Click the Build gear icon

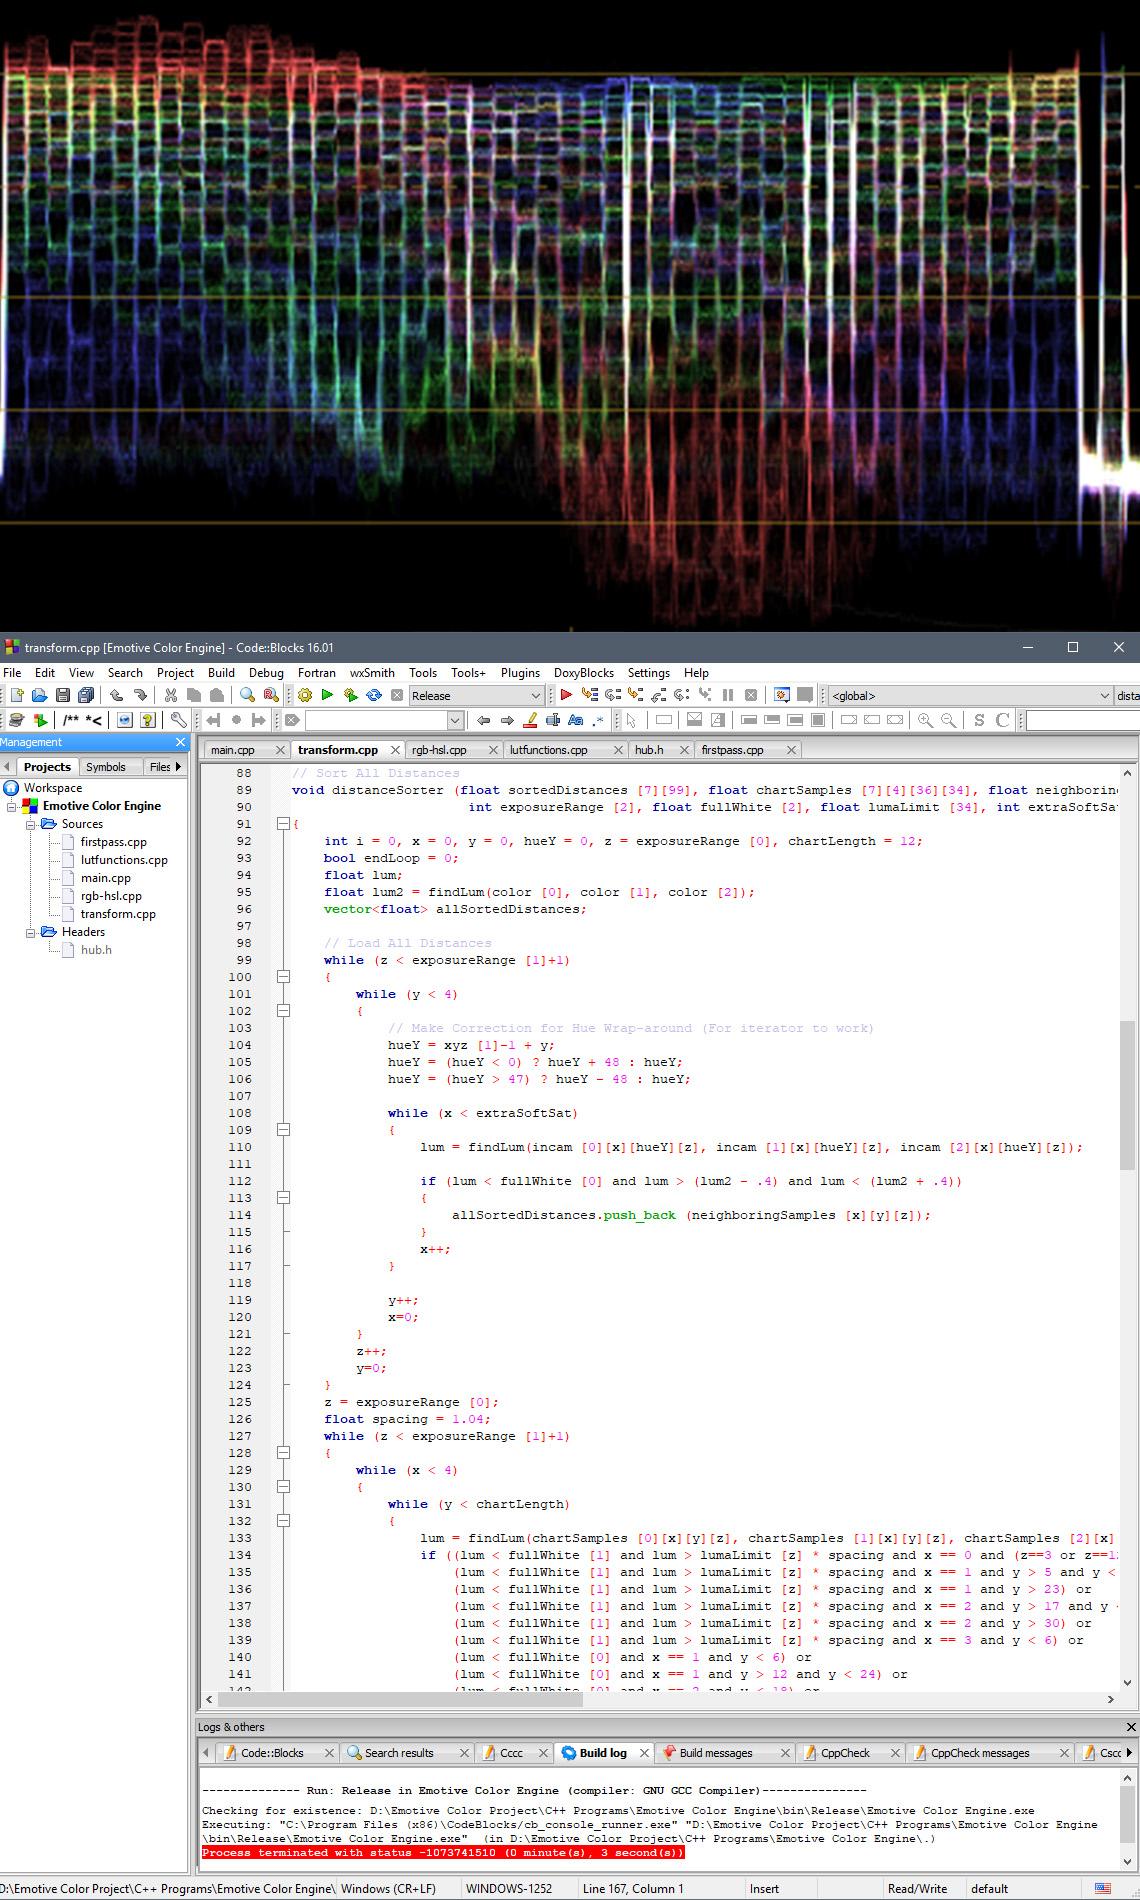pos(305,695)
